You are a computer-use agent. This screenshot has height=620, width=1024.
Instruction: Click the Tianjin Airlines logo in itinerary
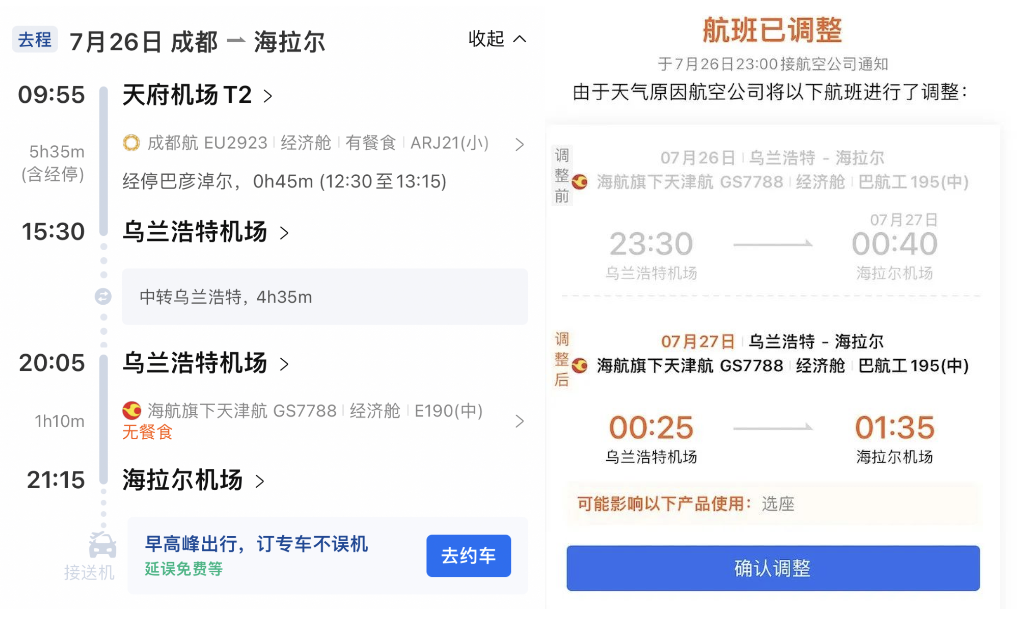[131, 410]
